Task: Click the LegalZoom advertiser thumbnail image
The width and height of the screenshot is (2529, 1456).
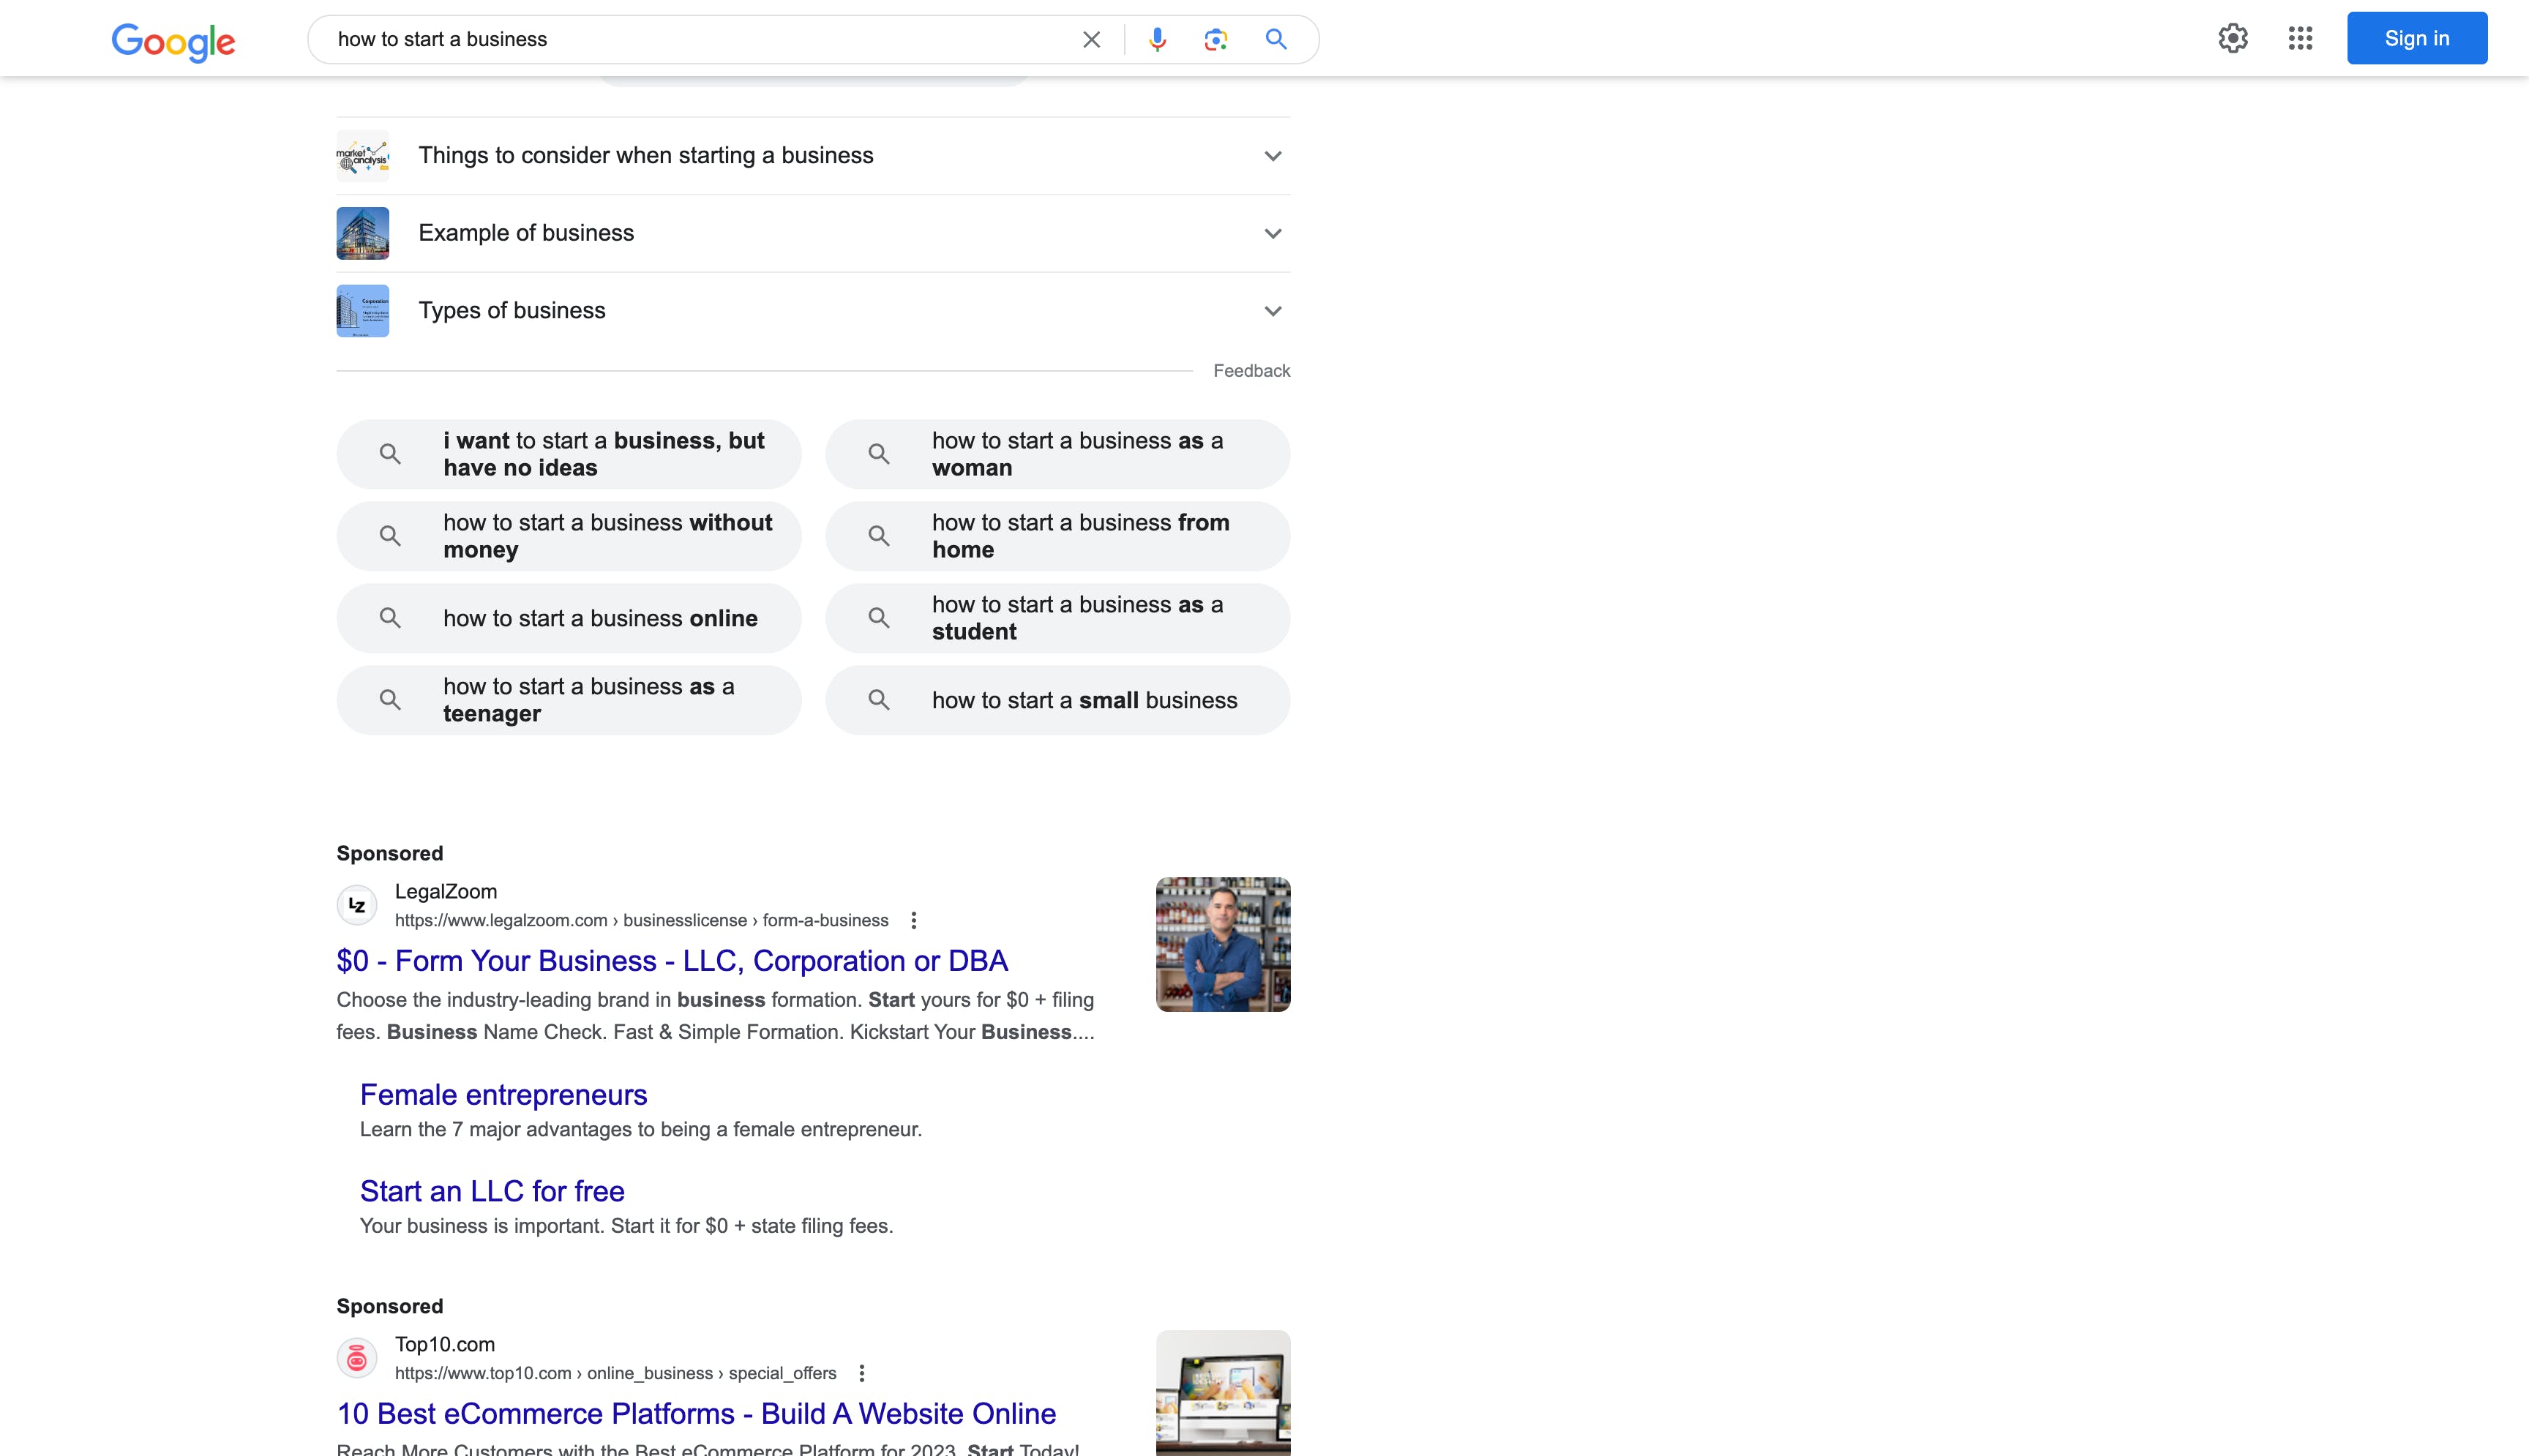Action: pyautogui.click(x=1224, y=943)
